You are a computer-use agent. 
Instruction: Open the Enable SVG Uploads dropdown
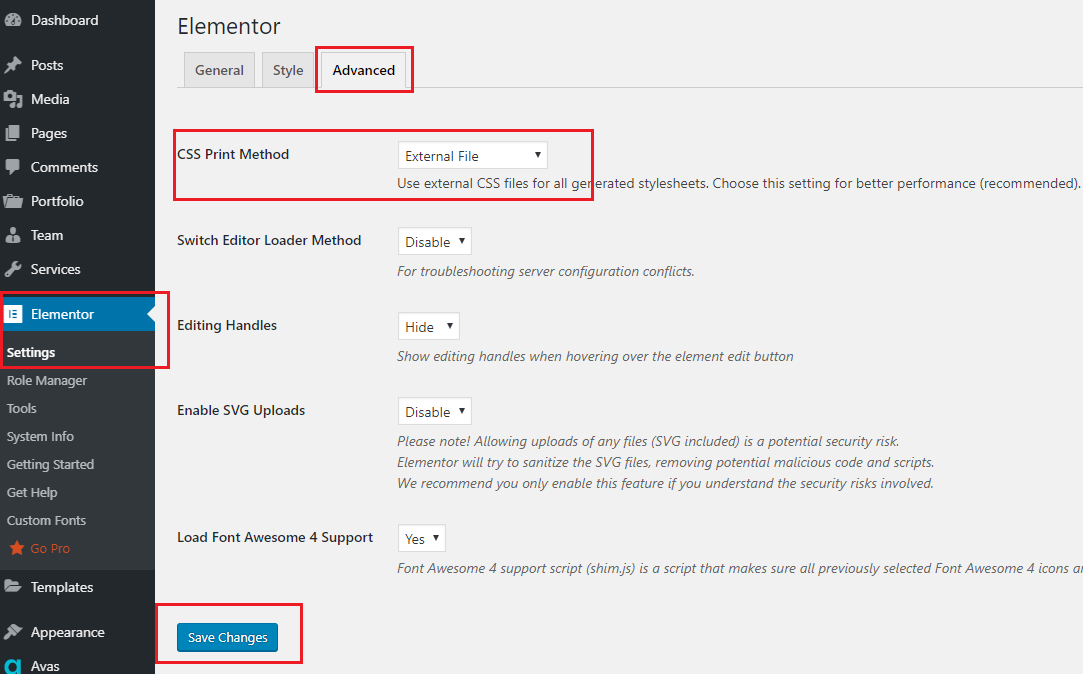(x=434, y=411)
